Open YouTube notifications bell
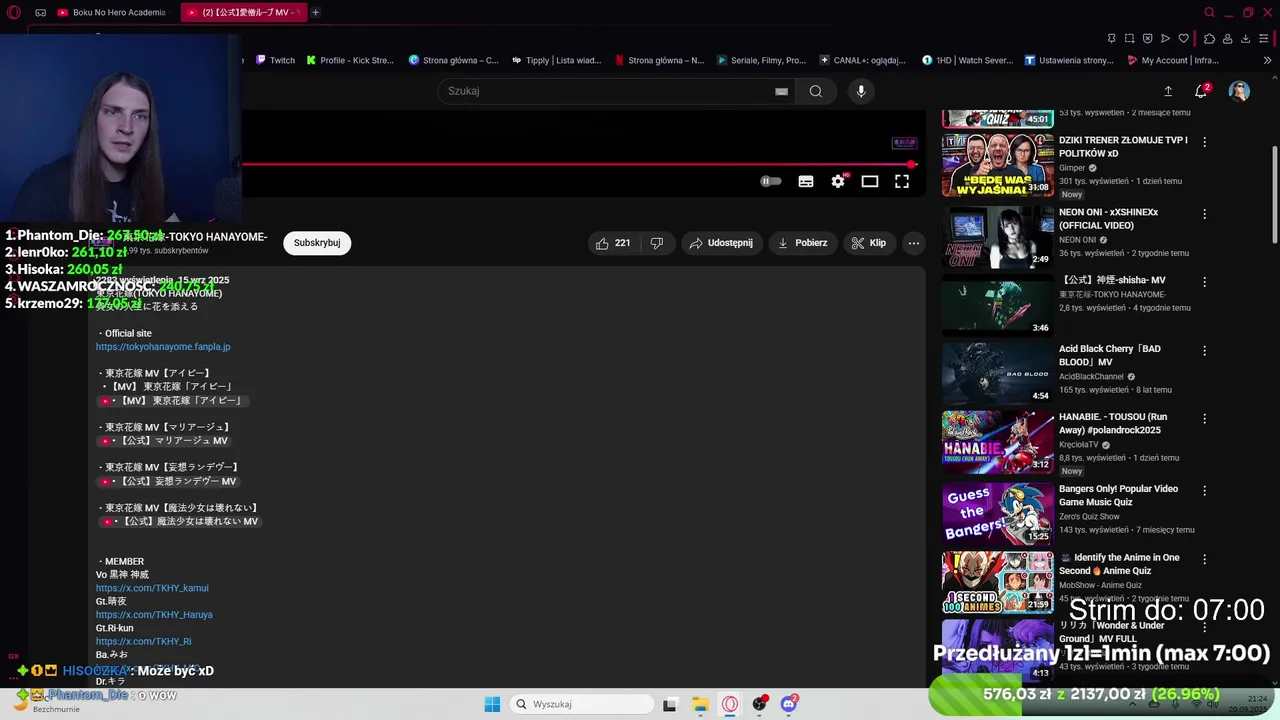Image resolution: width=1280 pixels, height=720 pixels. click(1201, 91)
